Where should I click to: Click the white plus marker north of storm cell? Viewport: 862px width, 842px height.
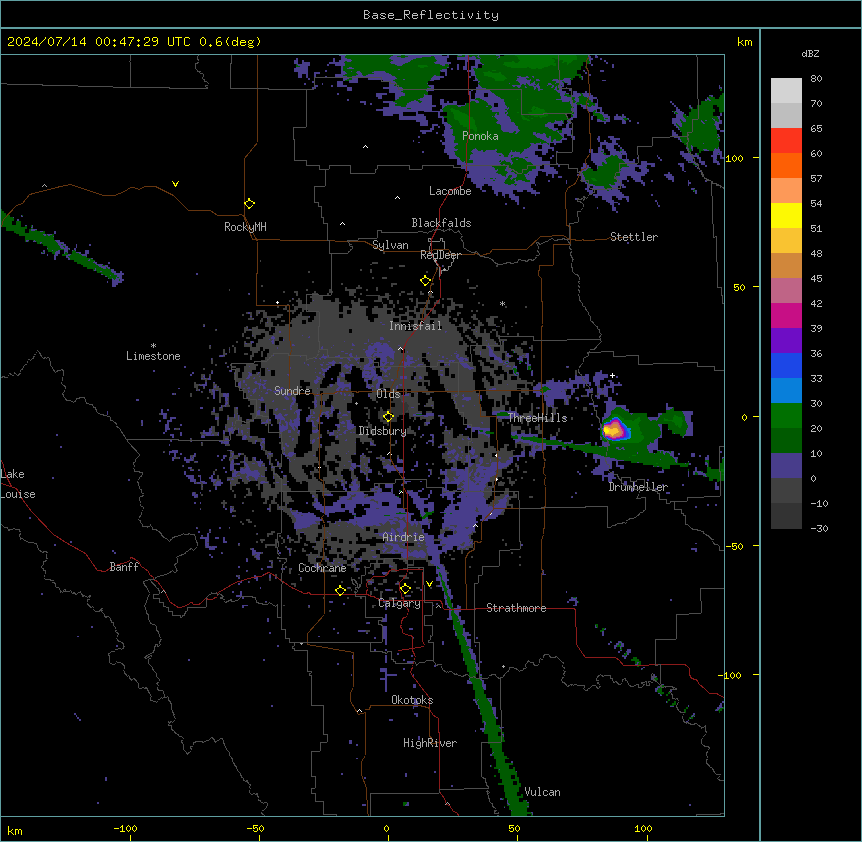point(612,375)
